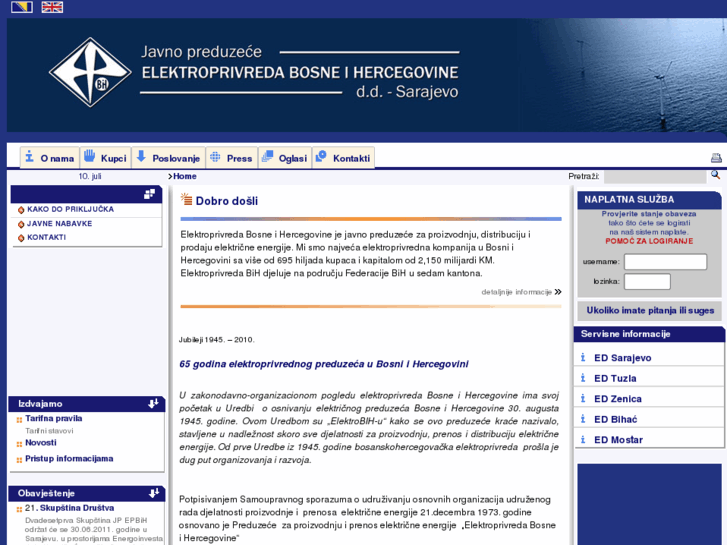Click the Home breadcrumb link
Screen dimensions: 727x545
click(185, 176)
